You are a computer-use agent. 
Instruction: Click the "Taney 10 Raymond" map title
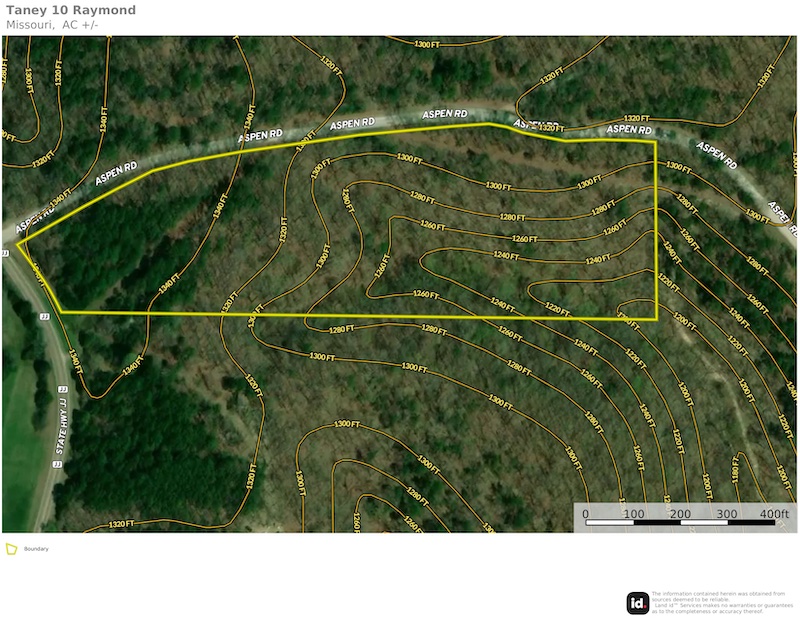tap(71, 10)
